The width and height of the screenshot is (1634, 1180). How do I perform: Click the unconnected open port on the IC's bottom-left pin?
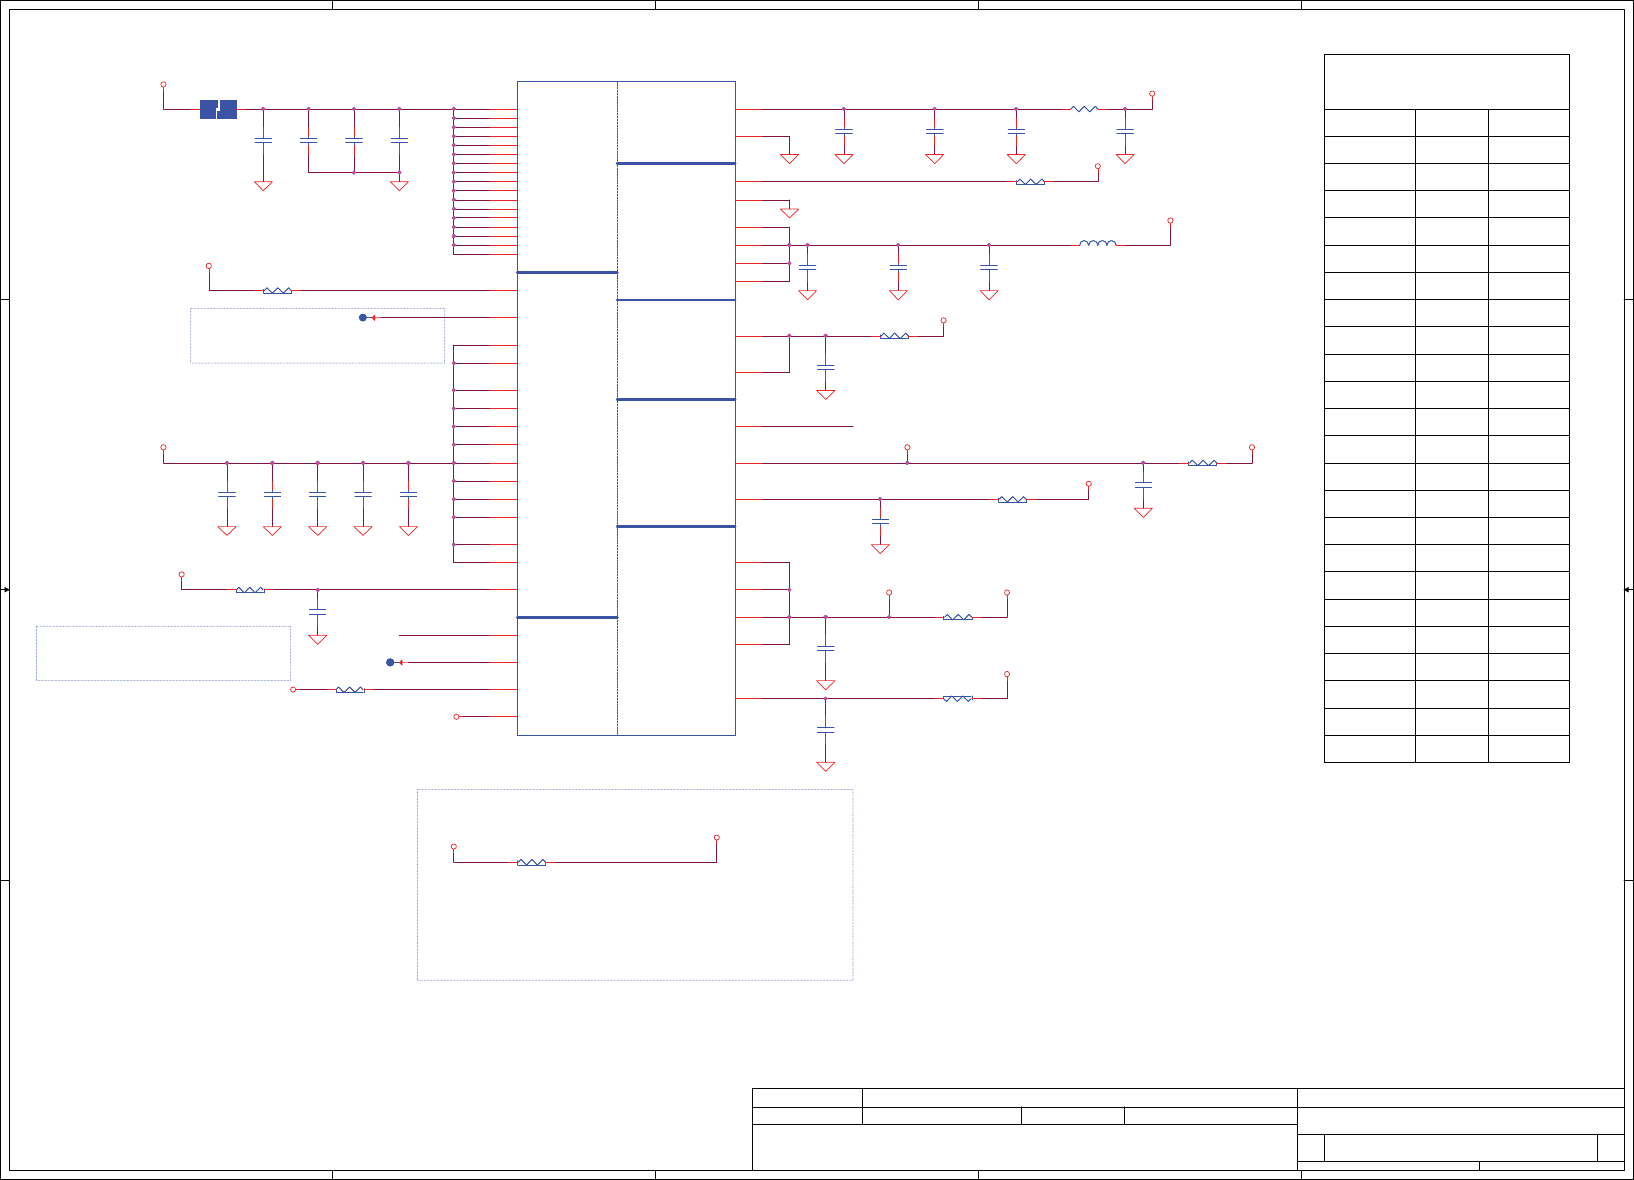[x=457, y=716]
